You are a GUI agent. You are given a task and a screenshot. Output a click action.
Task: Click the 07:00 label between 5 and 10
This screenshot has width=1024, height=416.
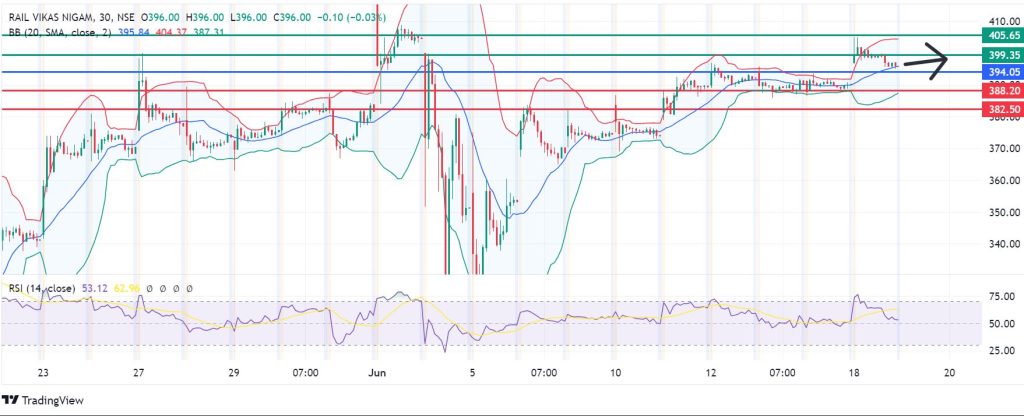tap(544, 374)
